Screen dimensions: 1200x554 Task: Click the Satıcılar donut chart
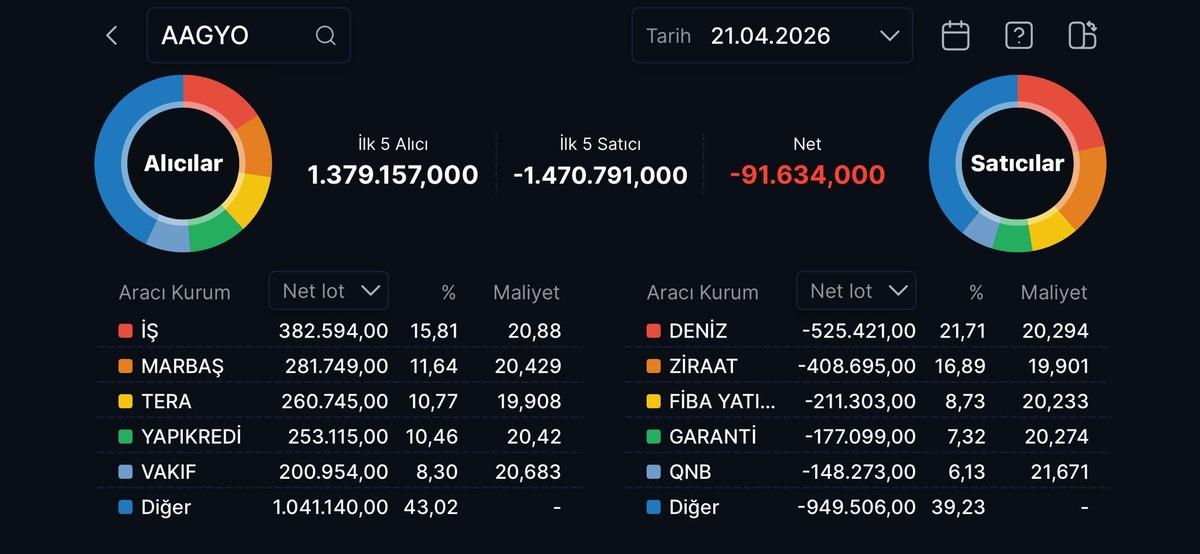[1017, 163]
